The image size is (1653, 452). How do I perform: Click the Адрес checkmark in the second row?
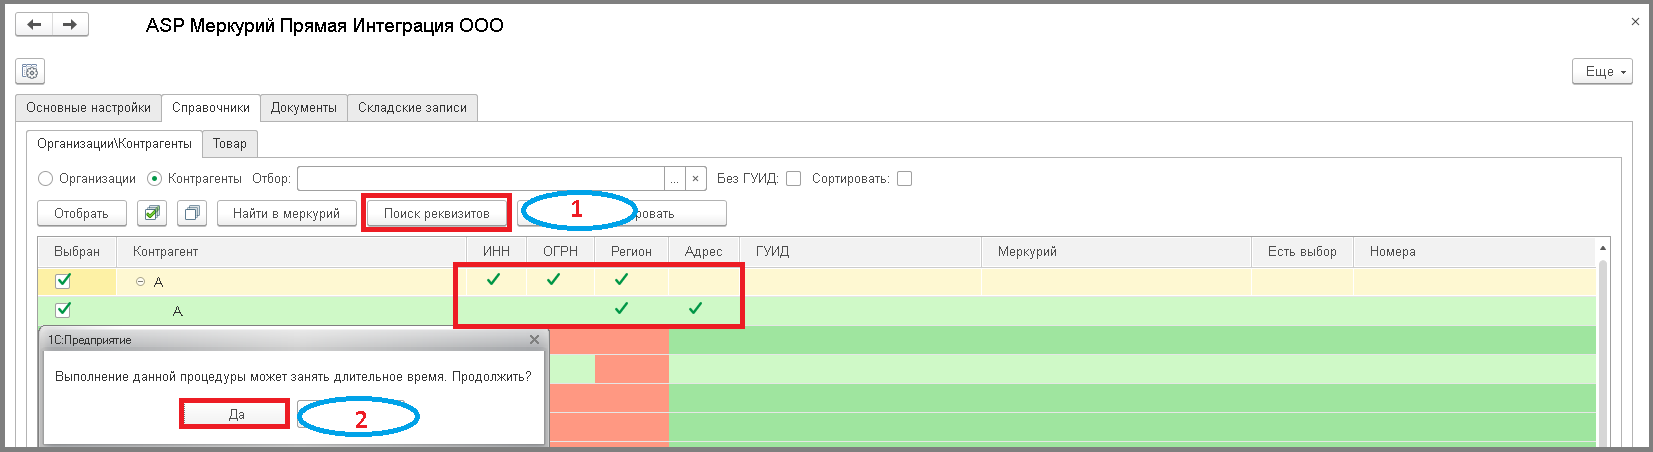pos(695,309)
